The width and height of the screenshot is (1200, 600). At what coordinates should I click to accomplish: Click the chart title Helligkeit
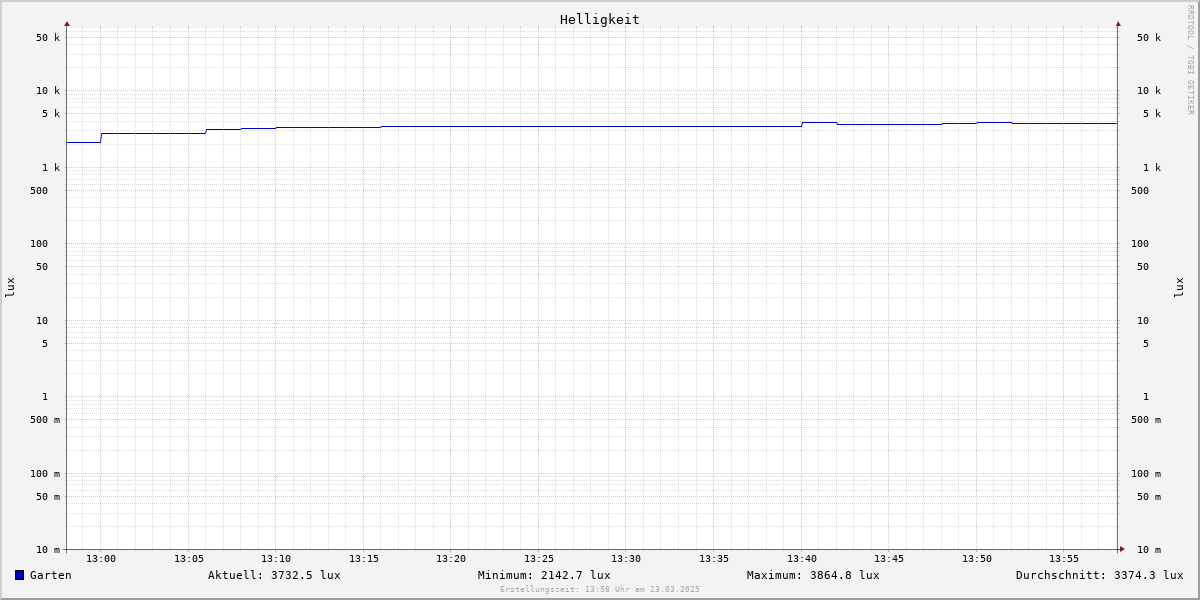599,19
